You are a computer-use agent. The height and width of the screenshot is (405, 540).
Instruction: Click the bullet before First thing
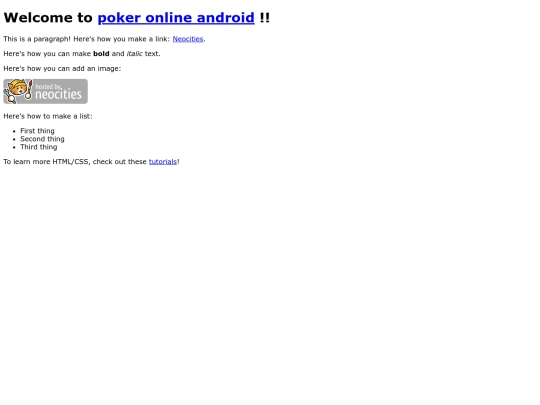(14, 131)
